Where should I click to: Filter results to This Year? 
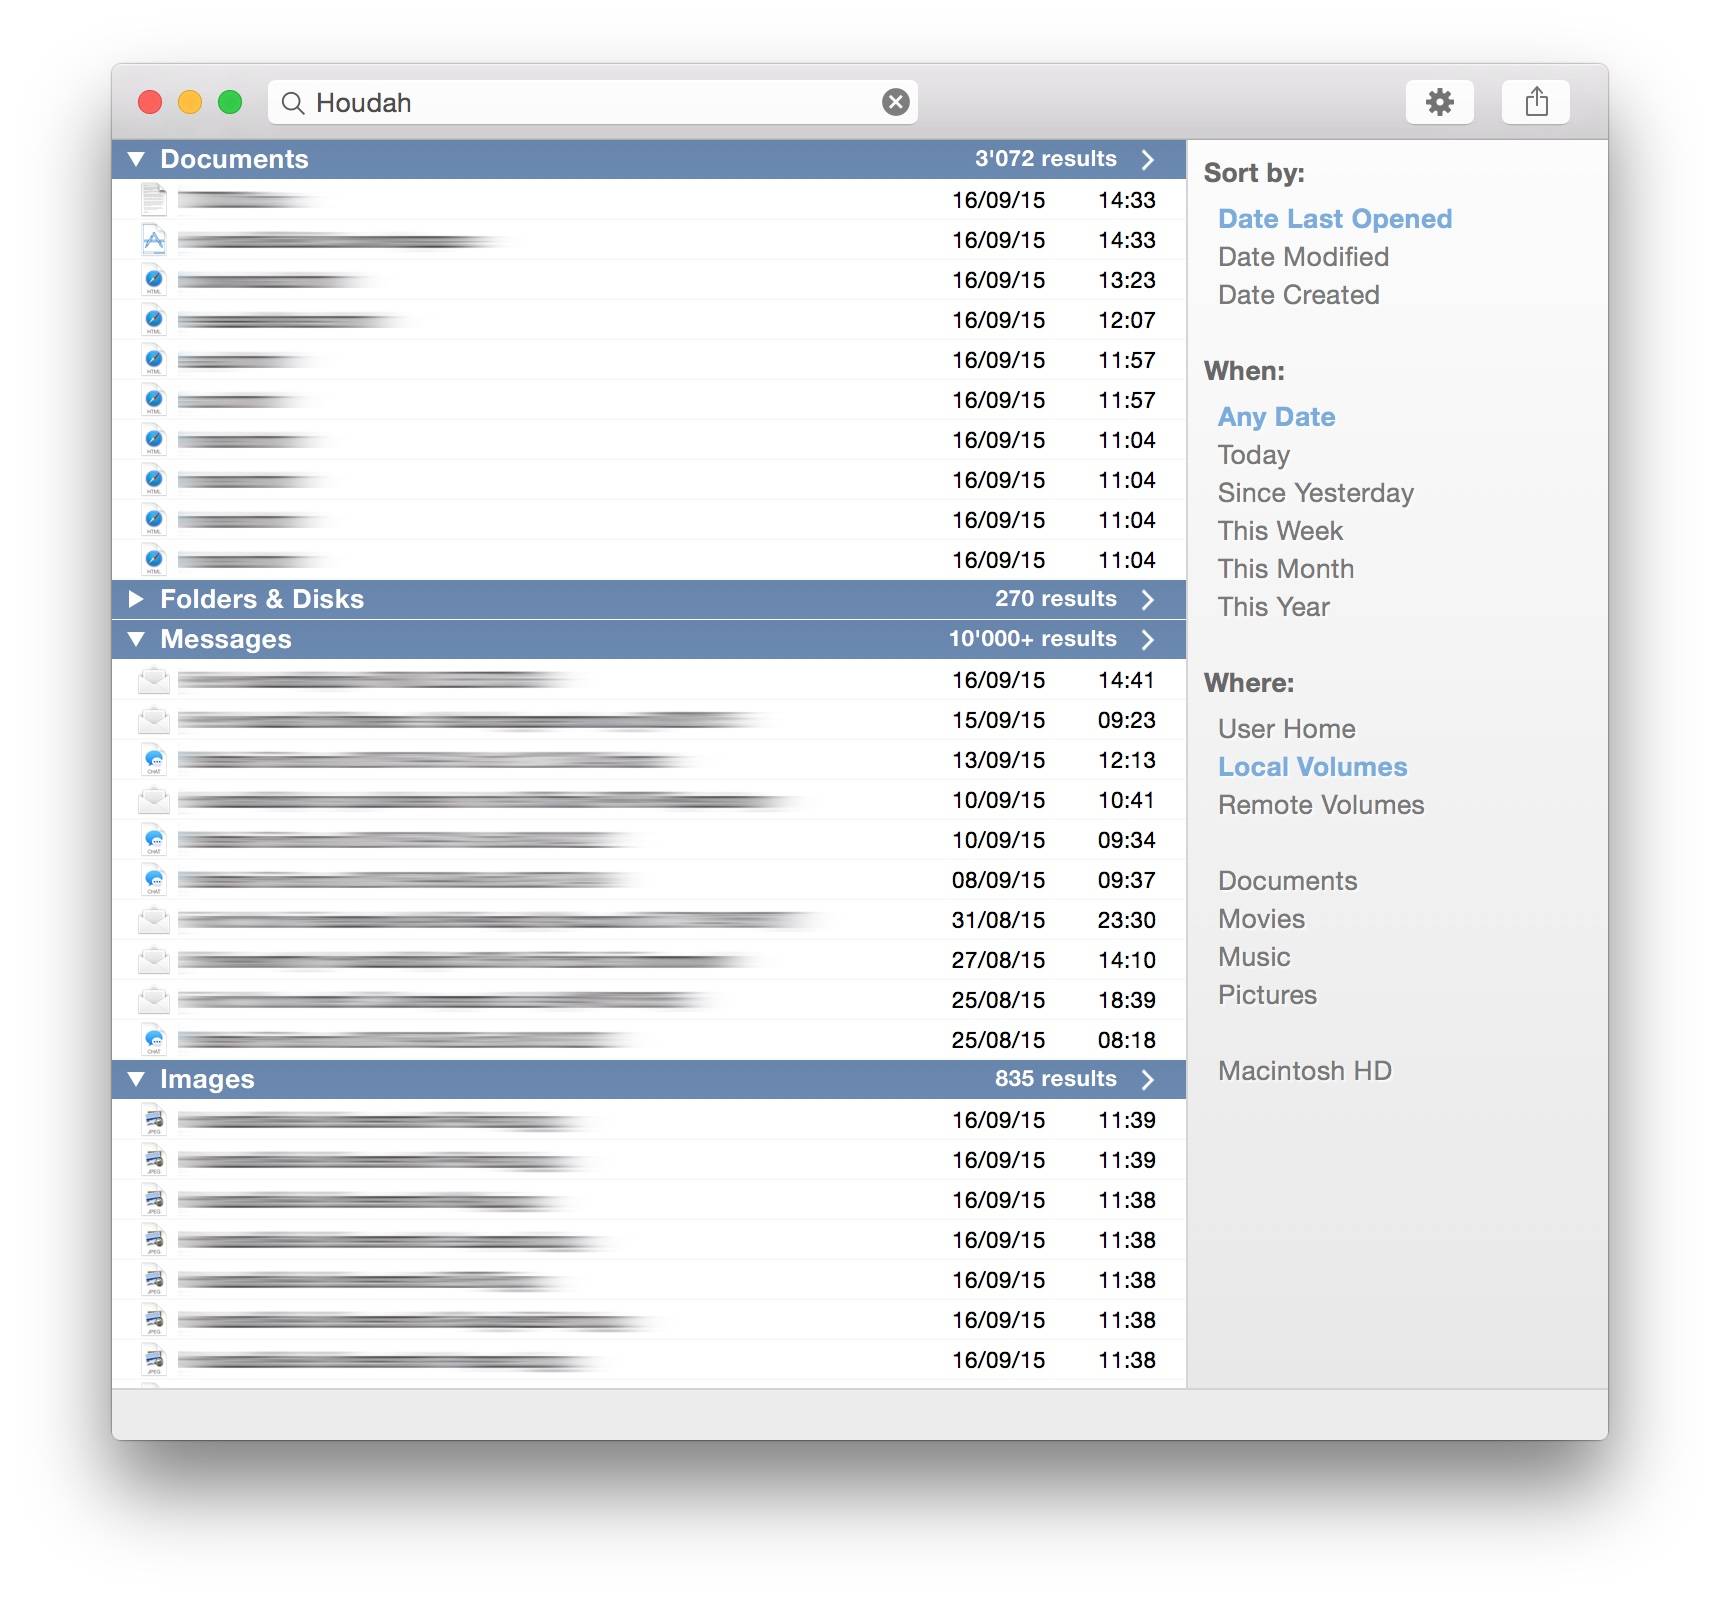[1273, 607]
